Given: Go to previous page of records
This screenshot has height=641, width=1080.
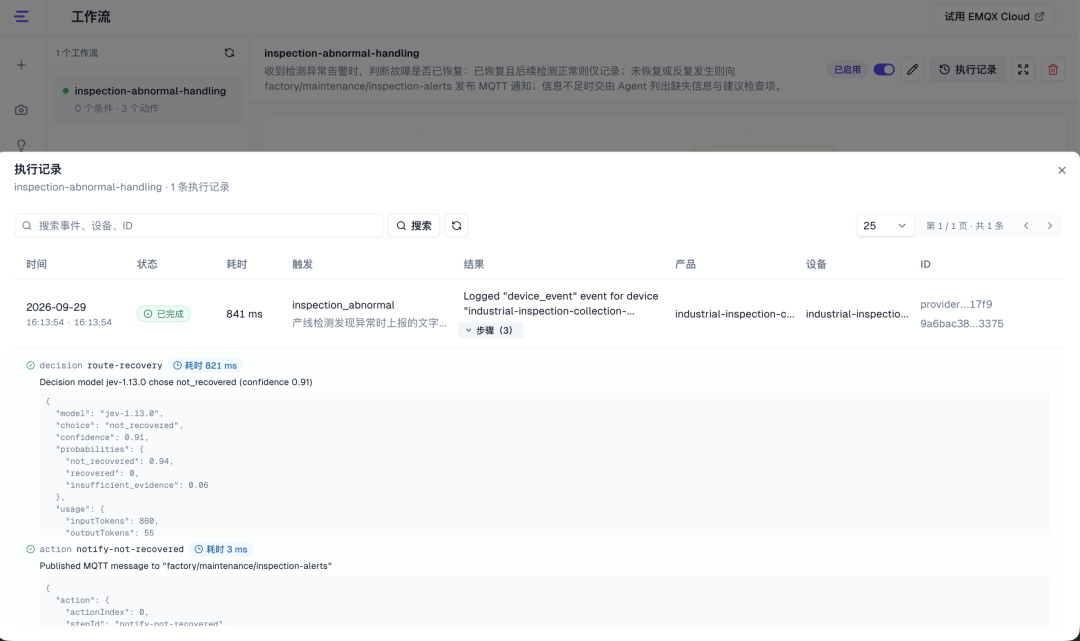Looking at the screenshot, I should coord(1026,226).
